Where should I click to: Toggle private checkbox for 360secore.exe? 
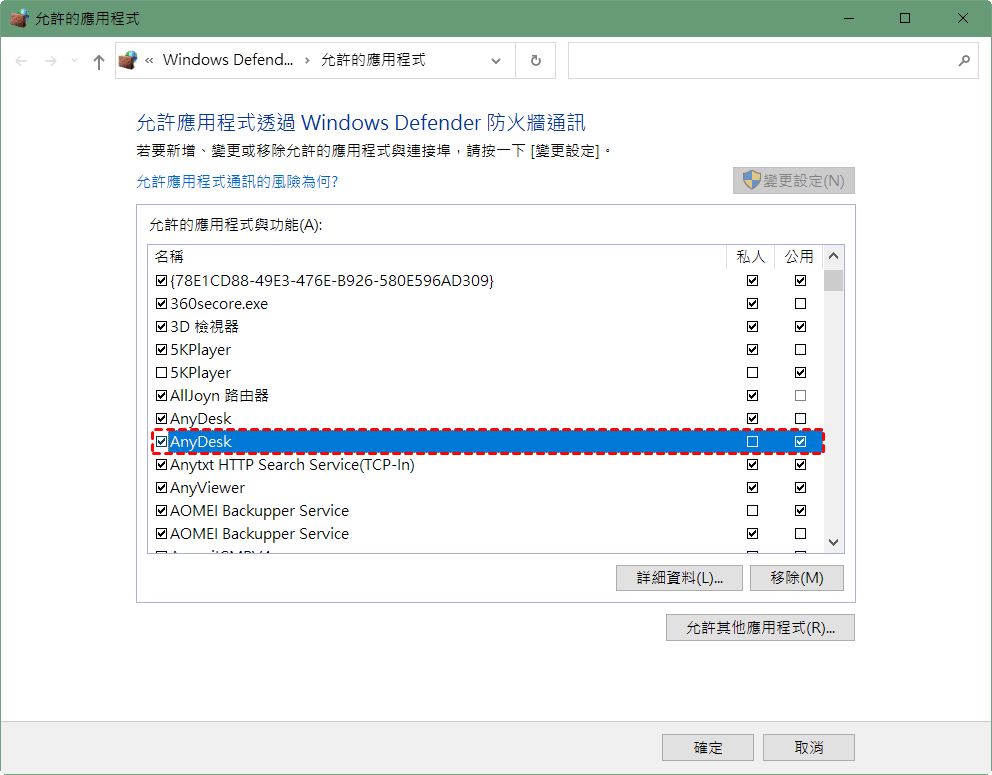pyautogui.click(x=752, y=304)
